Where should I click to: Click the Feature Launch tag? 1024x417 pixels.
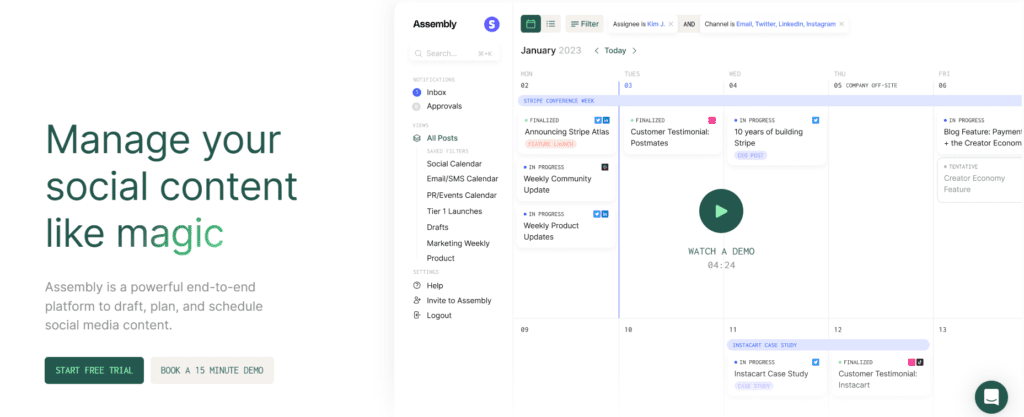click(x=551, y=144)
